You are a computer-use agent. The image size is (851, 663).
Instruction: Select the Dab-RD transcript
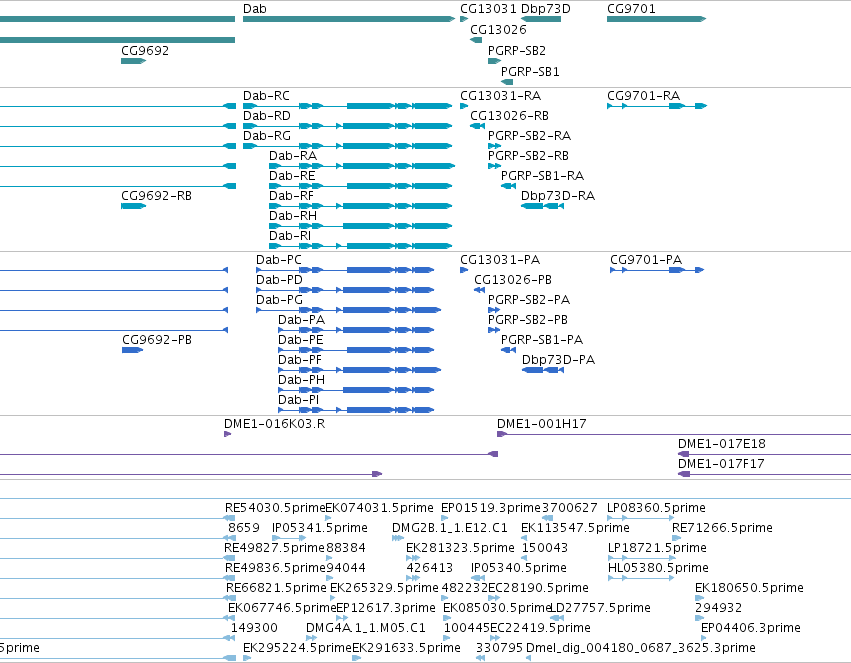pos(347,126)
